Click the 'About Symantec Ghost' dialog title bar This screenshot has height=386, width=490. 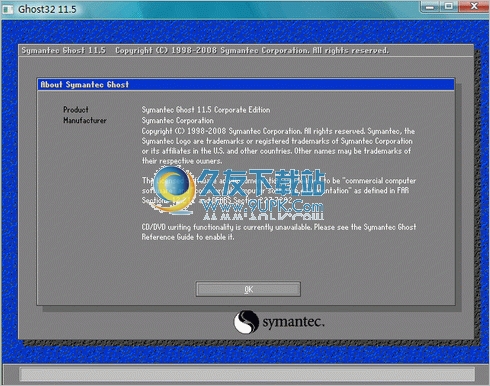[x=246, y=85]
